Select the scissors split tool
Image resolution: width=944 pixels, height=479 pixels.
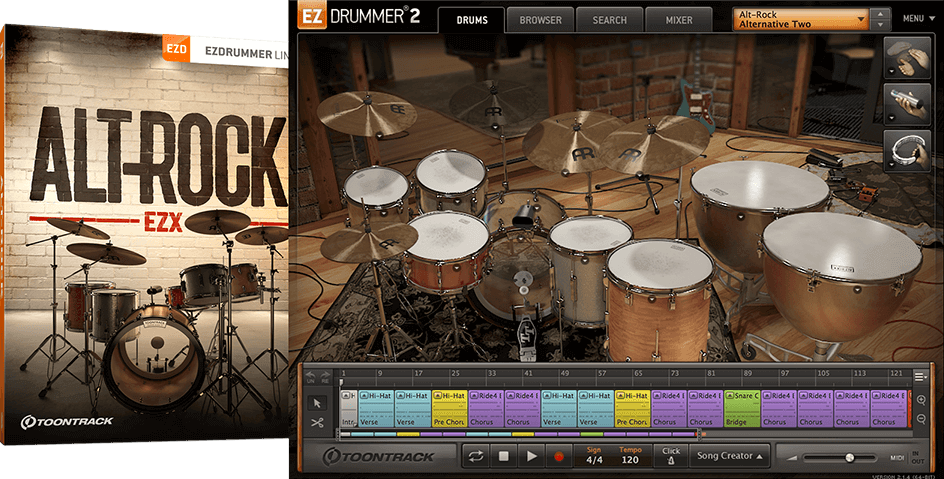pyautogui.click(x=318, y=423)
